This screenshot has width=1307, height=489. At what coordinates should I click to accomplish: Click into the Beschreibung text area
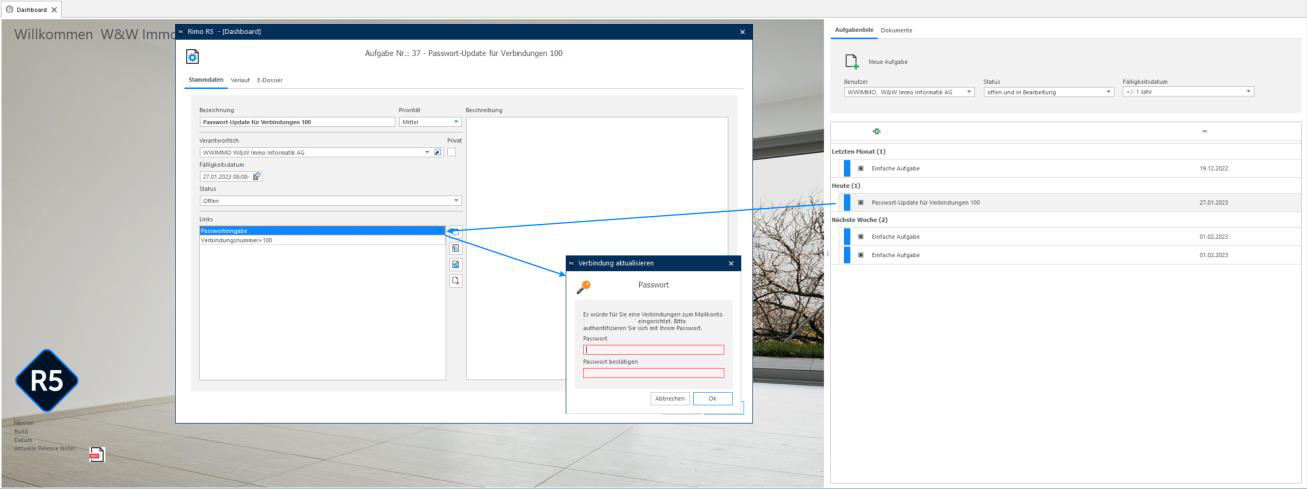(x=597, y=248)
